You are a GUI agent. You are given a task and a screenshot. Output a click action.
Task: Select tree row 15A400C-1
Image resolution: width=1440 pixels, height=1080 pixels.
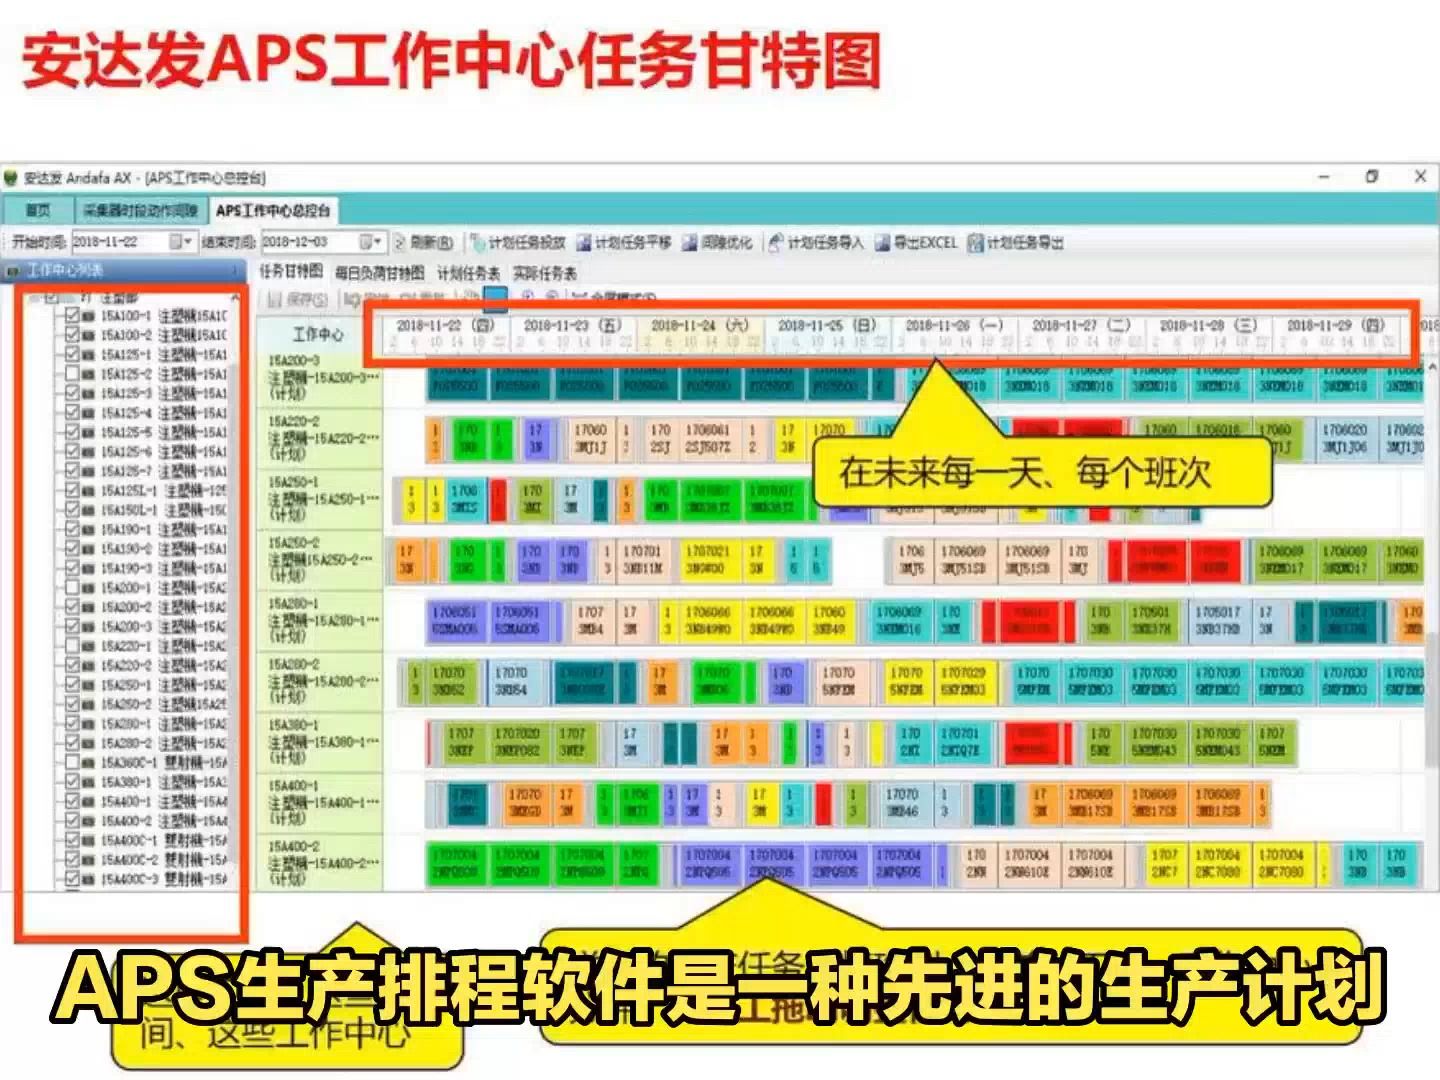(x=163, y=840)
